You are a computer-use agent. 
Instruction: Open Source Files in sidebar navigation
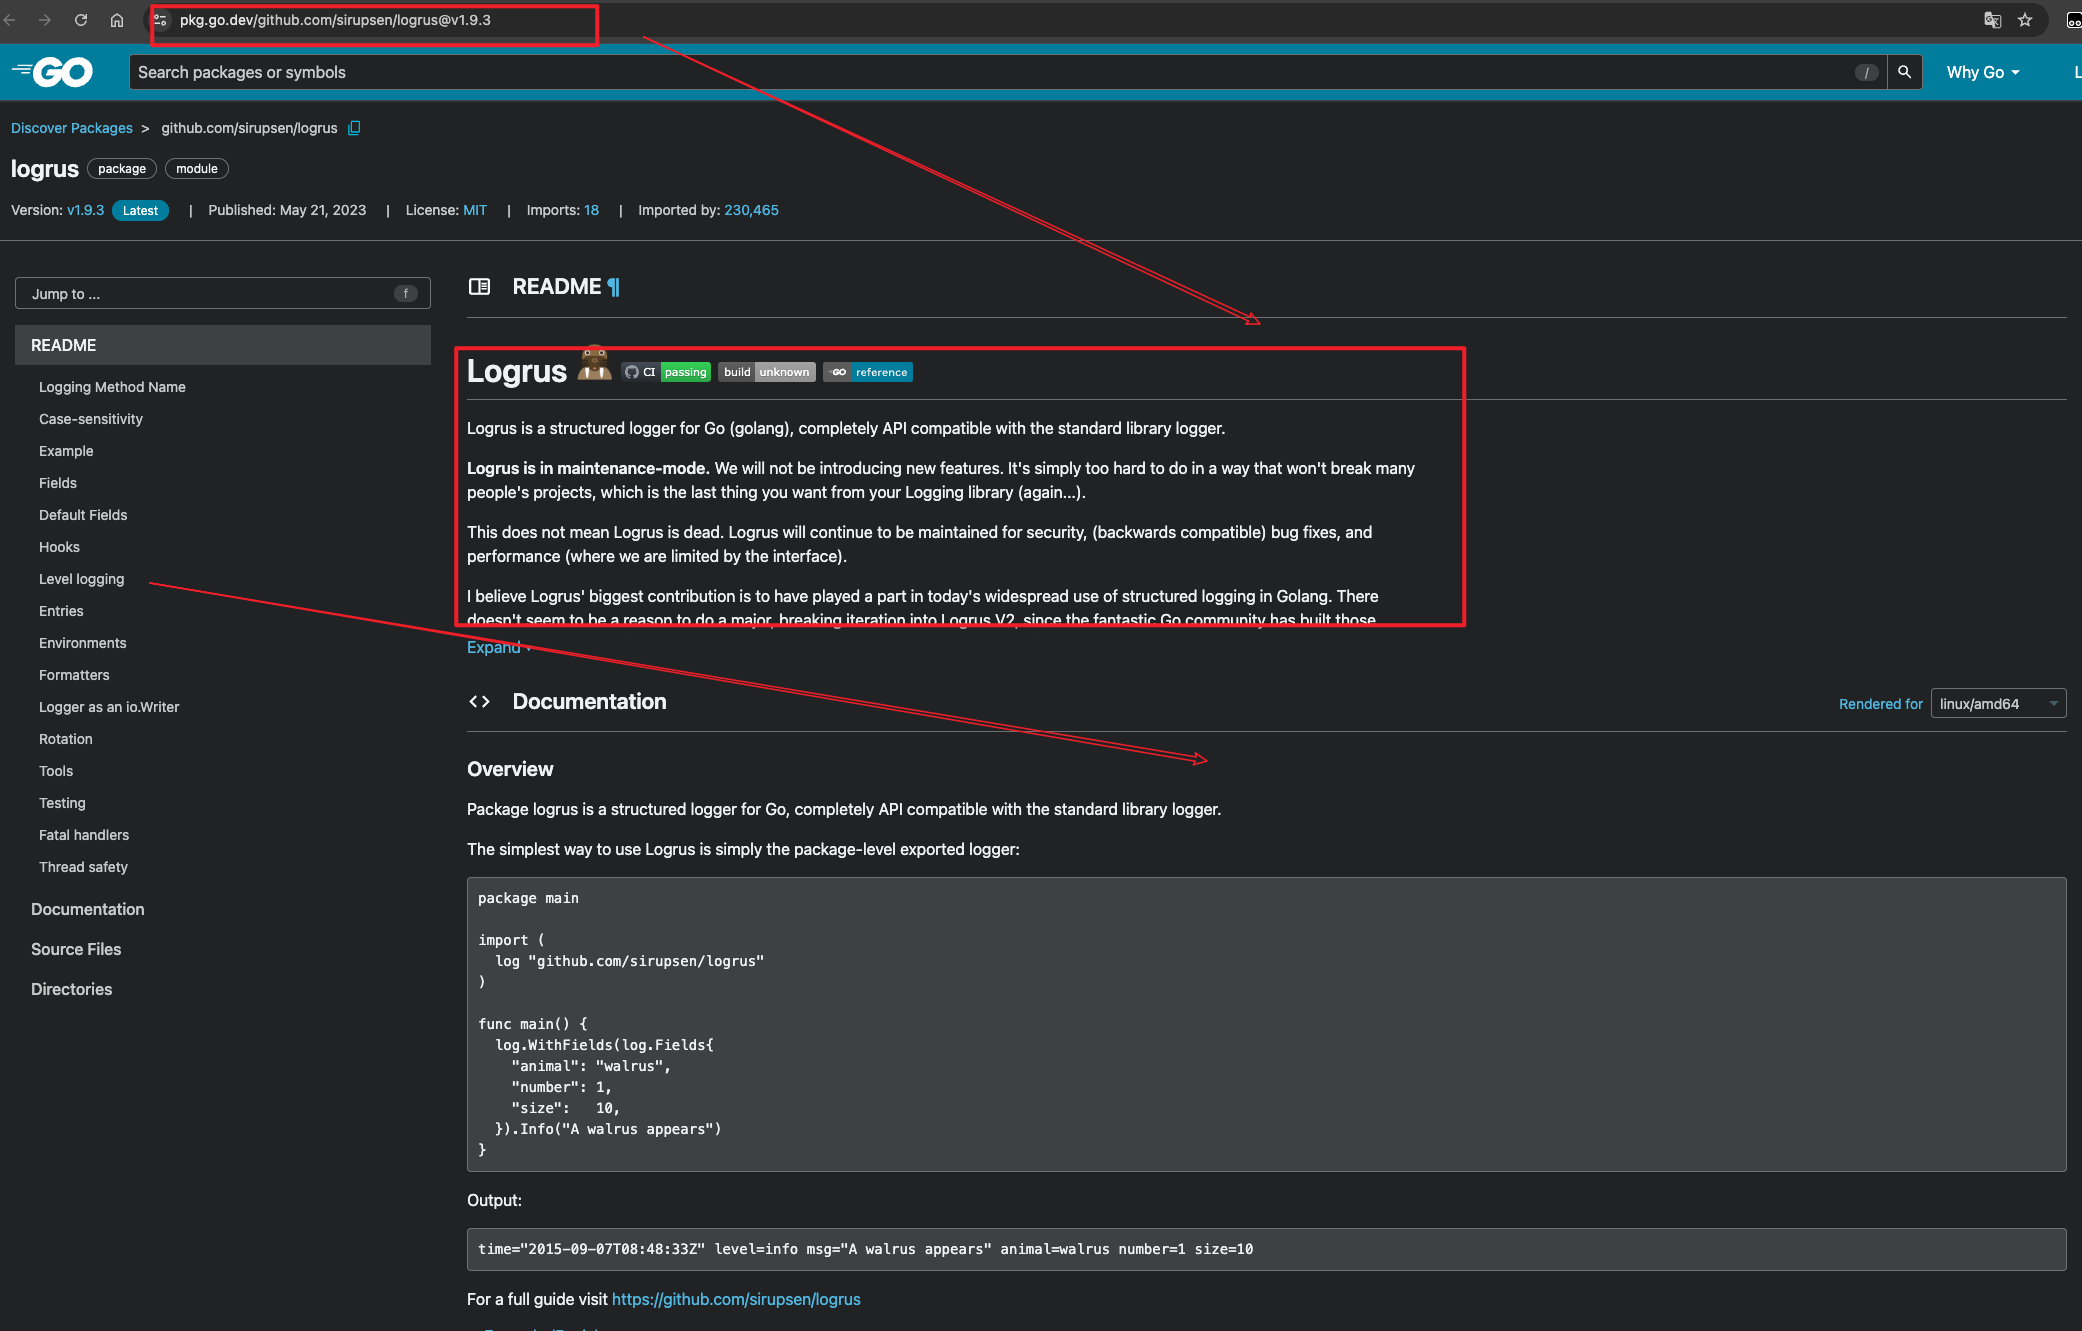coord(76,949)
